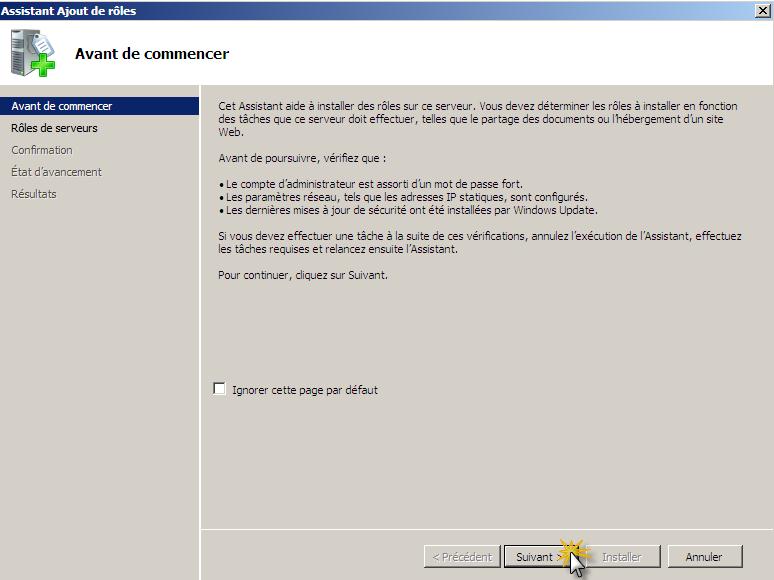Select 'Avant de commencer' step in sidebar
Screen dimensions: 774x580
(x=61, y=106)
